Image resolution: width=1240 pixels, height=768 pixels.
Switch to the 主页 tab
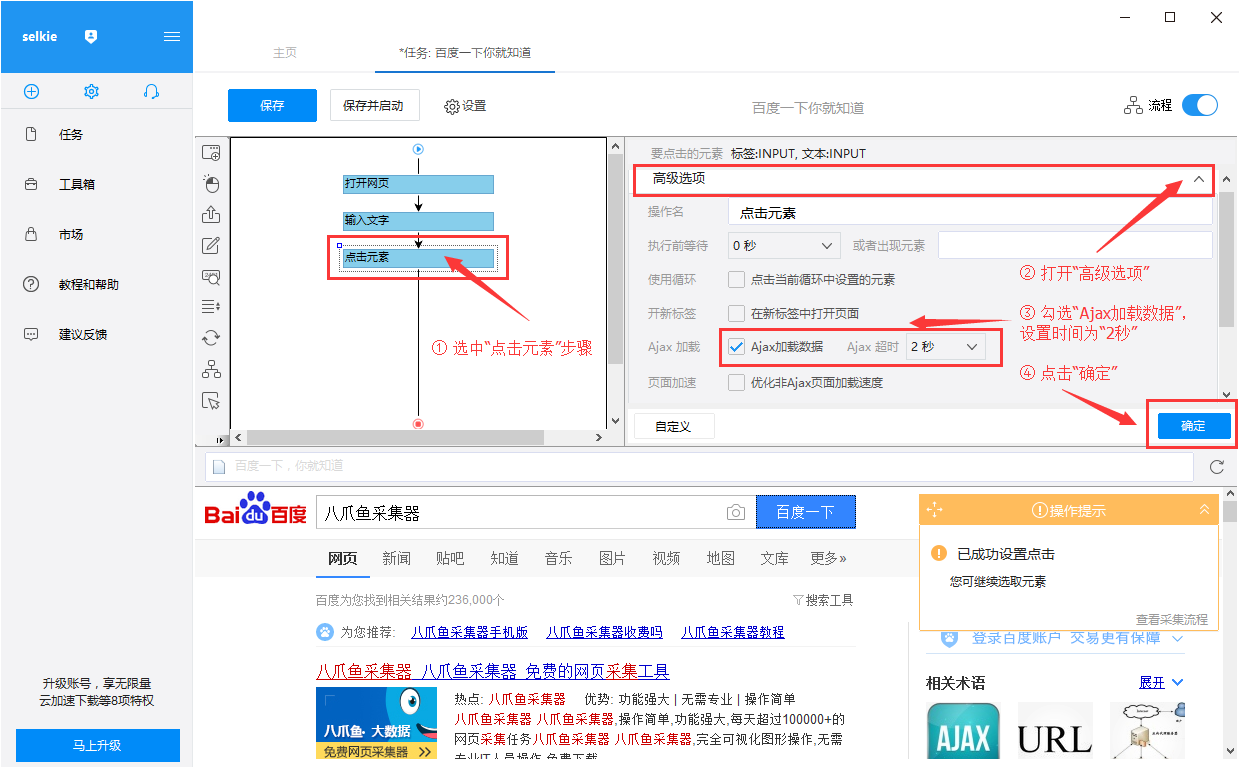pos(285,52)
